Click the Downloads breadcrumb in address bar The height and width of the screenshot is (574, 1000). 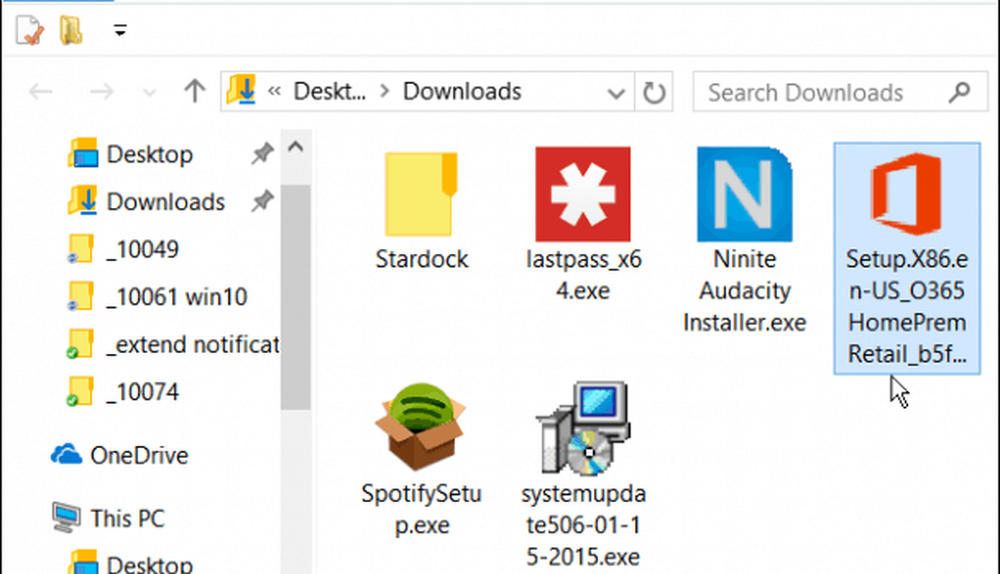[x=462, y=92]
